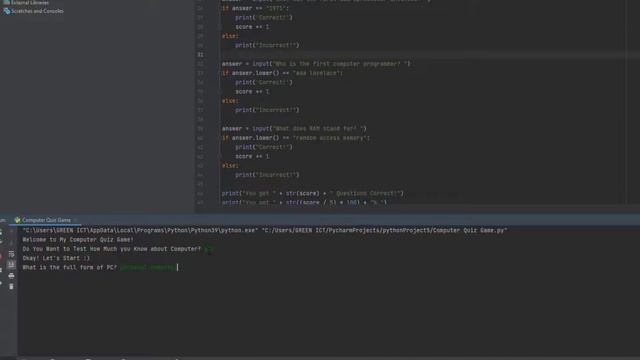The width and height of the screenshot is (640, 360).
Task: Clear console output with the trash icon
Action: 11,287
